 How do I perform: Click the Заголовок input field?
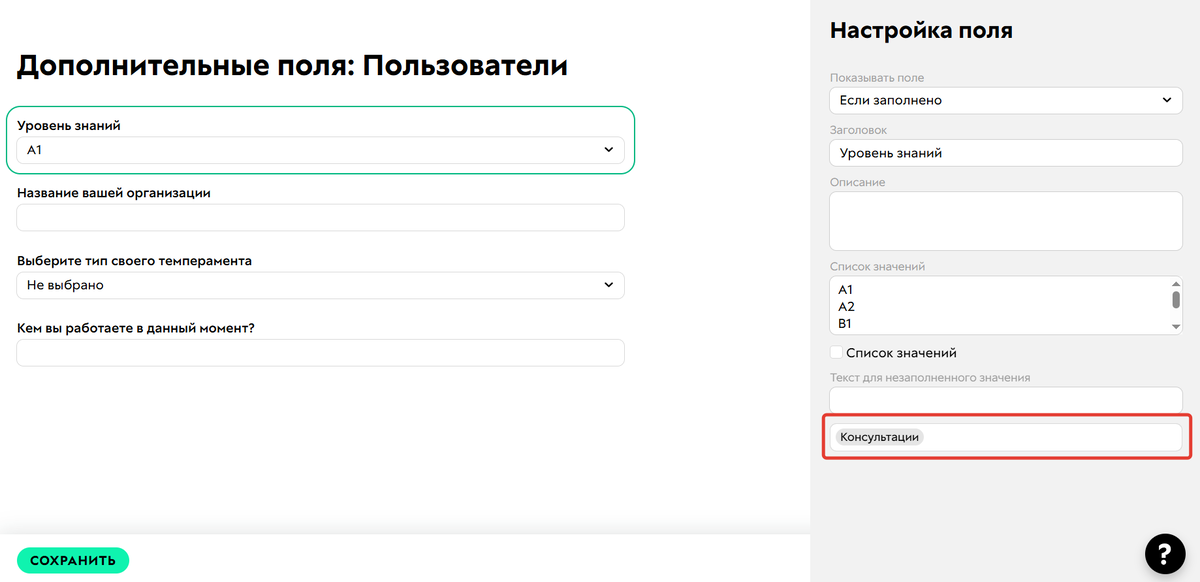[1005, 152]
